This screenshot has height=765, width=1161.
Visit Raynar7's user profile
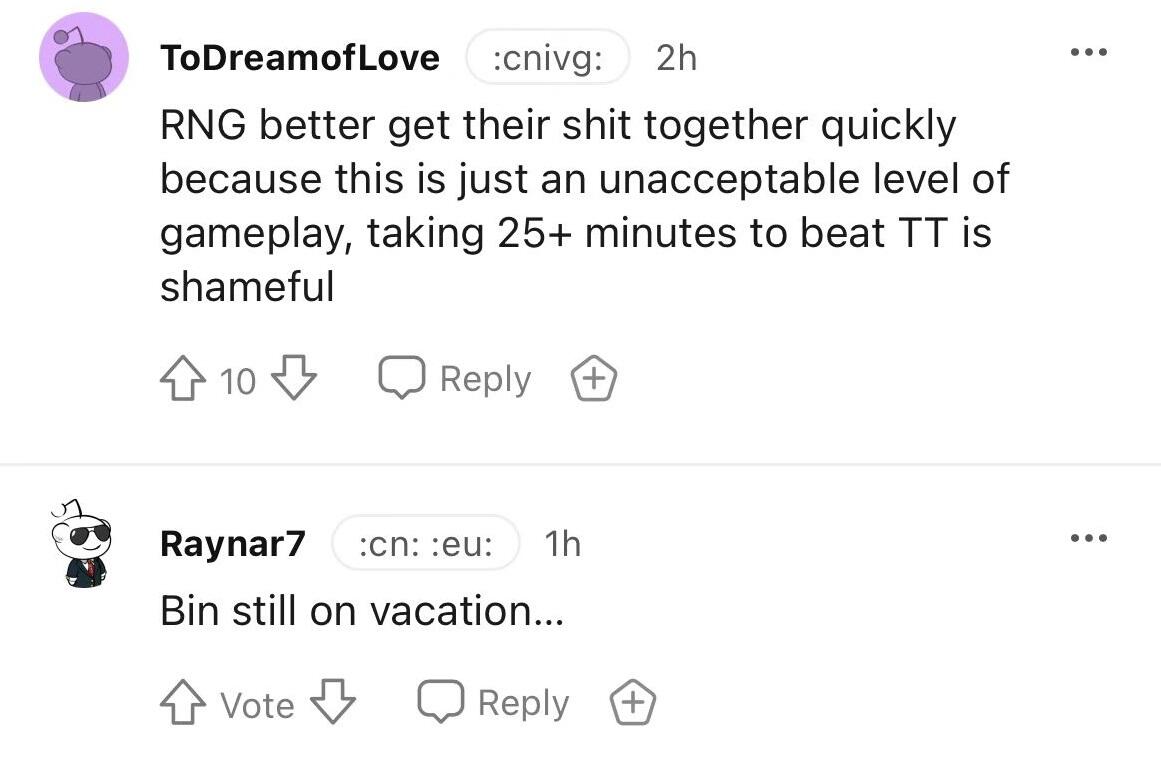[x=232, y=544]
